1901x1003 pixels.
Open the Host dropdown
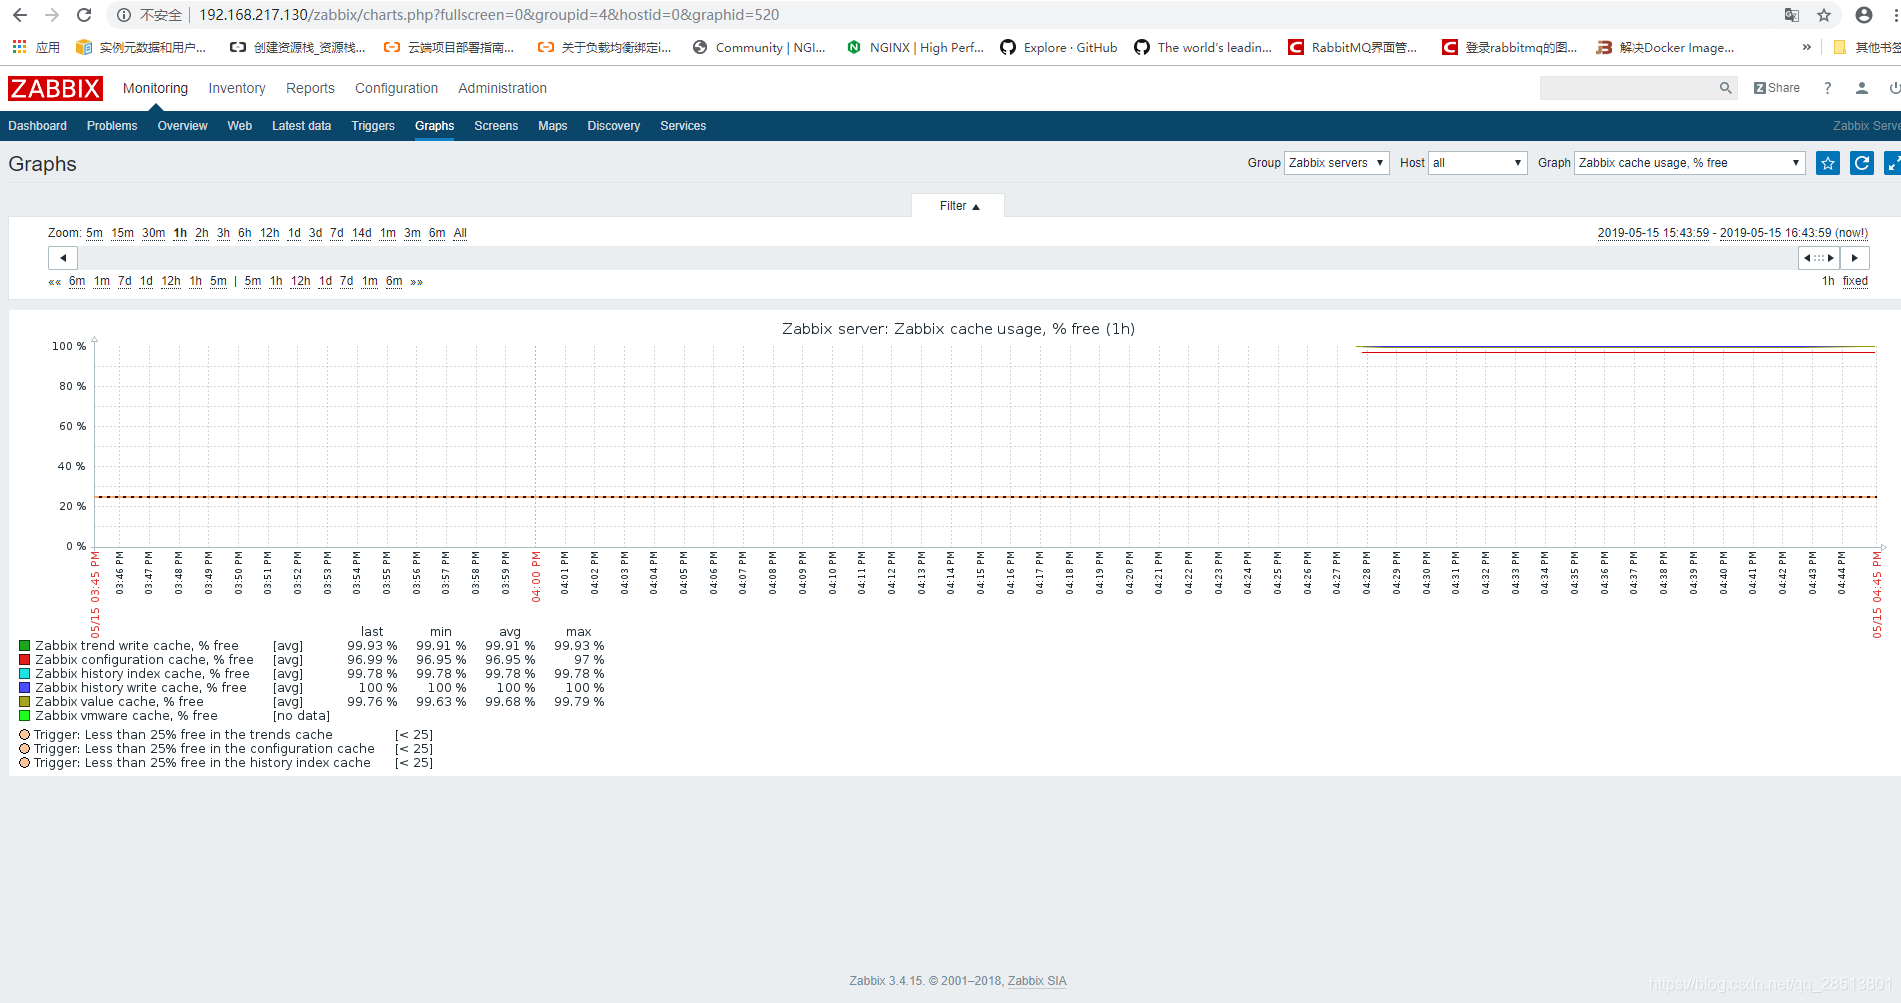pyautogui.click(x=1478, y=163)
